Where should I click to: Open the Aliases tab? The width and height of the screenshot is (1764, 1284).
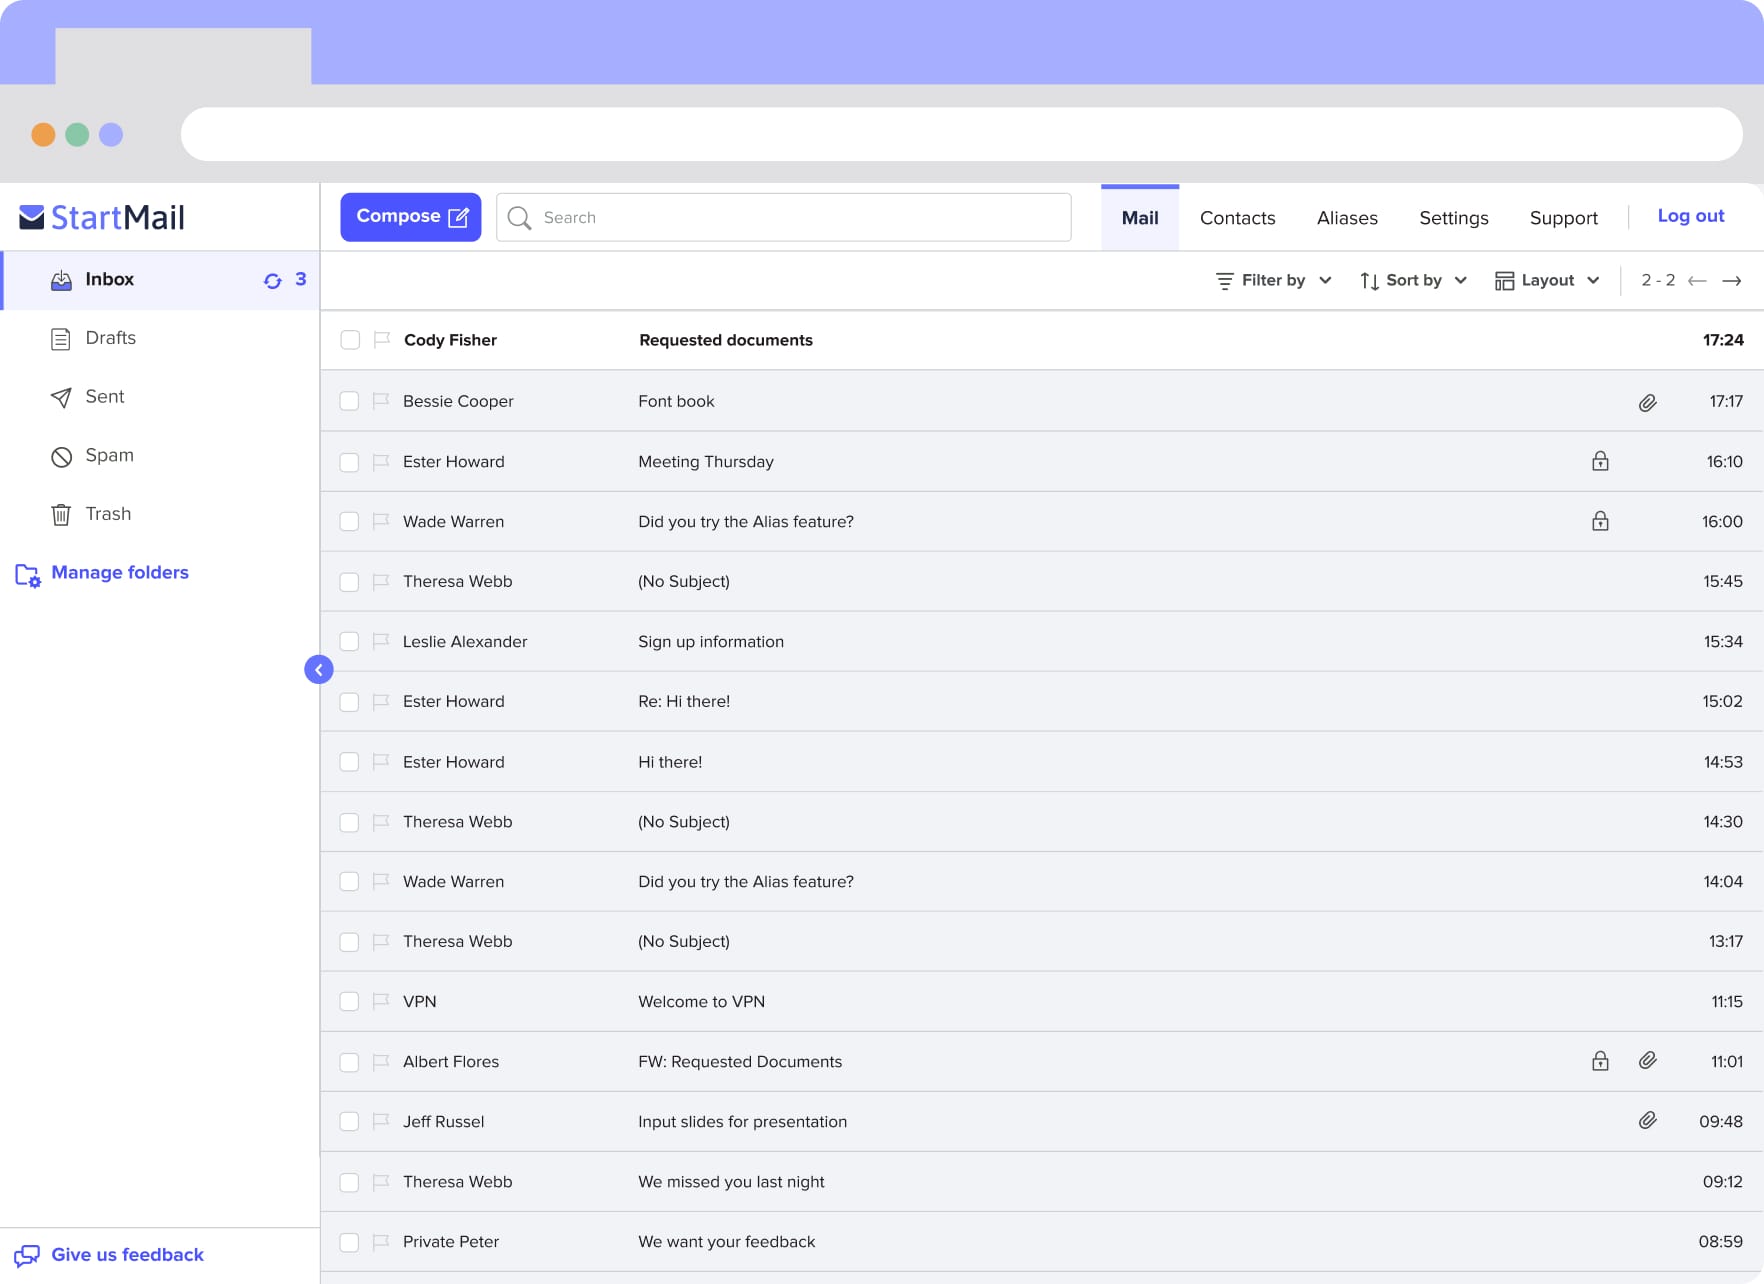1347,218
